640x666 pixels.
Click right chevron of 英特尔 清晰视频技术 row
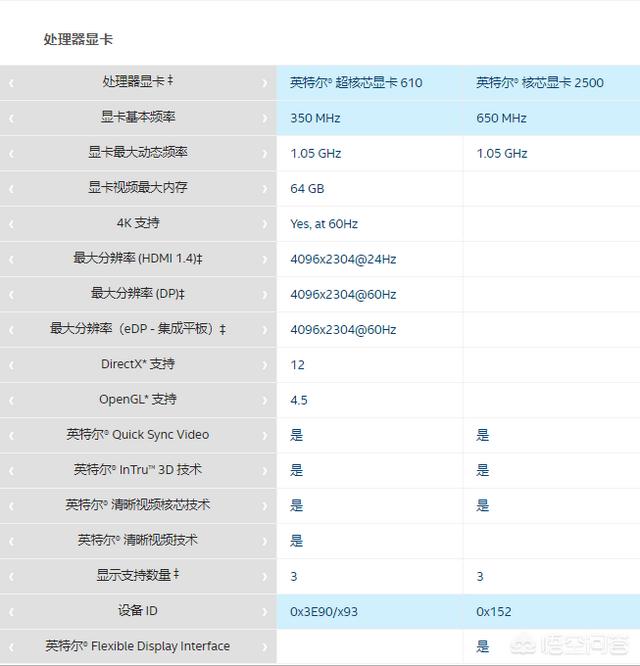pos(265,542)
